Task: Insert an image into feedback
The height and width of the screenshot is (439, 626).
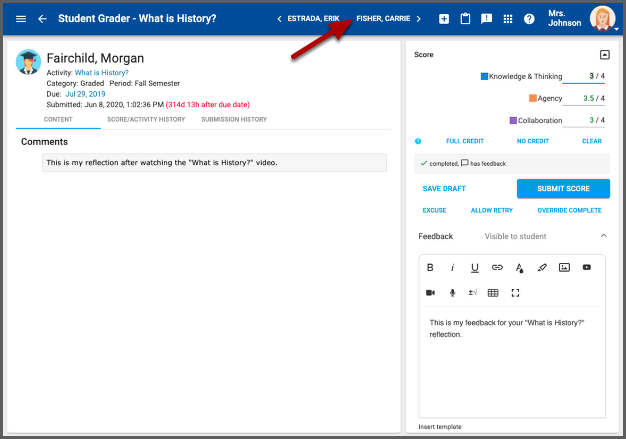Action: pyautogui.click(x=564, y=268)
